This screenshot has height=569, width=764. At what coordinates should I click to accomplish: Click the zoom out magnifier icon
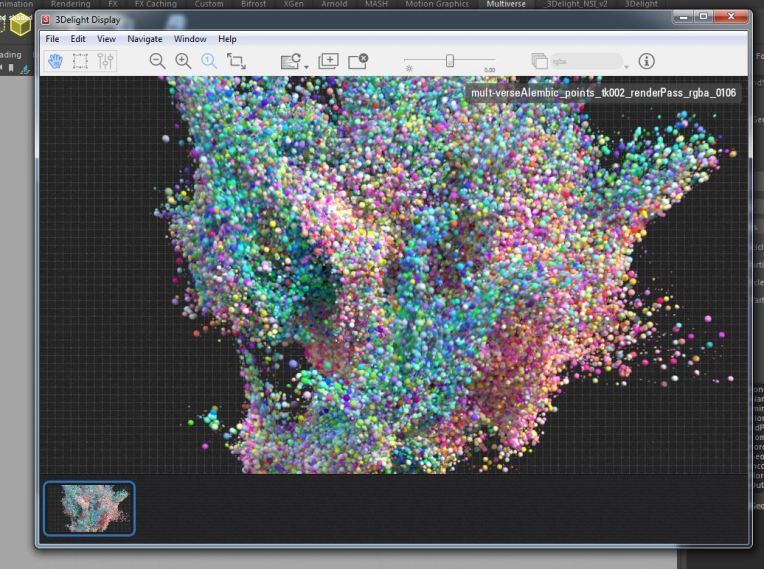[157, 61]
